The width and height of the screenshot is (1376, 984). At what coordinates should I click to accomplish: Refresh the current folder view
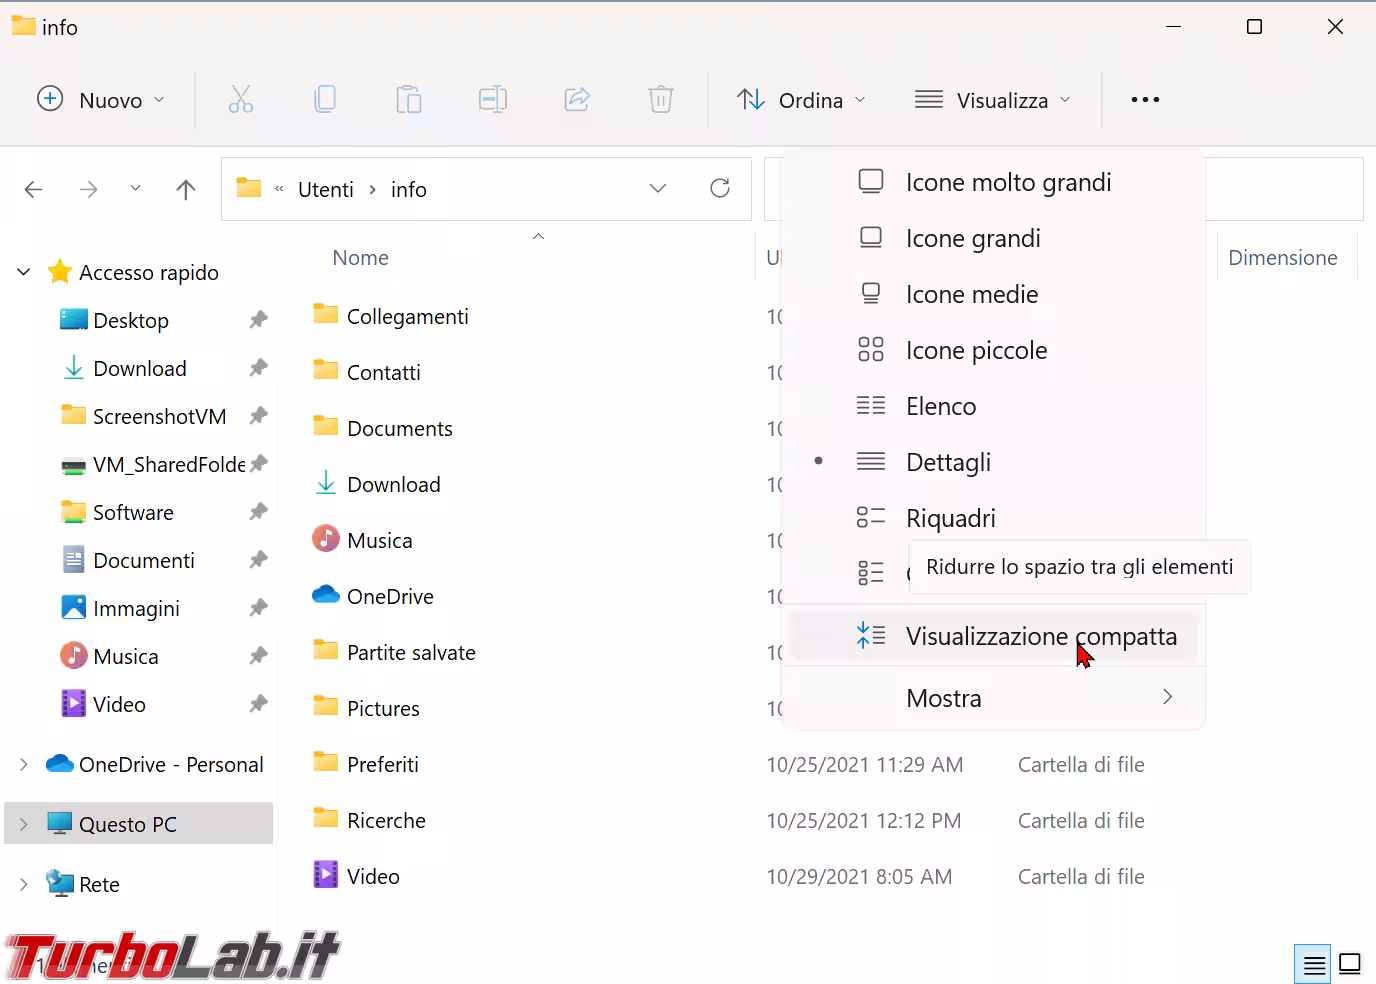point(720,189)
